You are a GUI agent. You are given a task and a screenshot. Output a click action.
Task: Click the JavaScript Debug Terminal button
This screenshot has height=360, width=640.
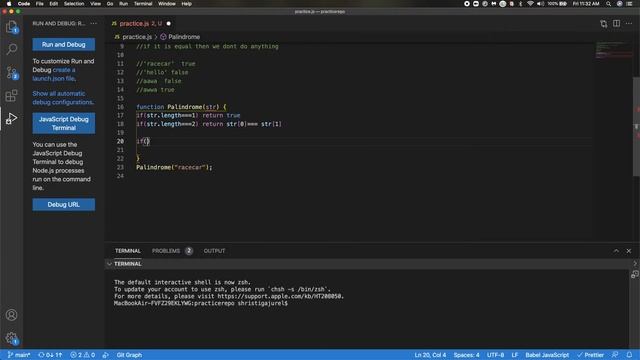tap(64, 123)
